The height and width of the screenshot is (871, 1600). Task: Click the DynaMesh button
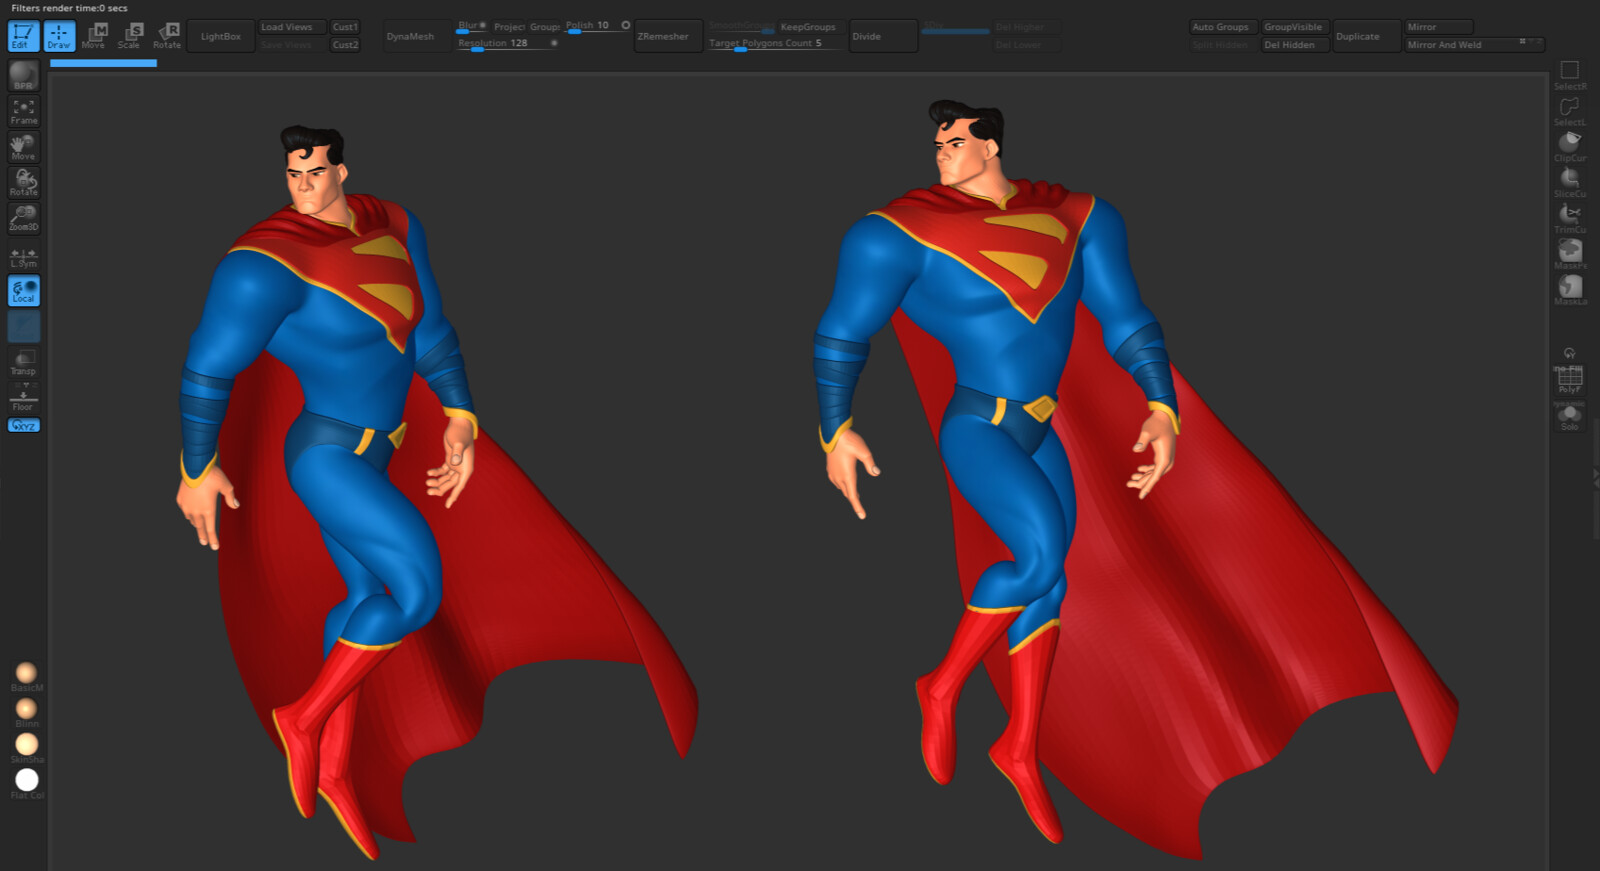(x=415, y=36)
